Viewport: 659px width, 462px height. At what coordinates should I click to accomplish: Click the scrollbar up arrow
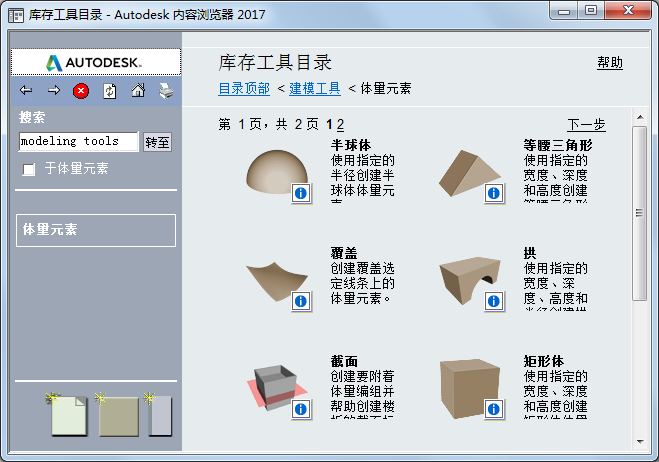tap(640, 117)
